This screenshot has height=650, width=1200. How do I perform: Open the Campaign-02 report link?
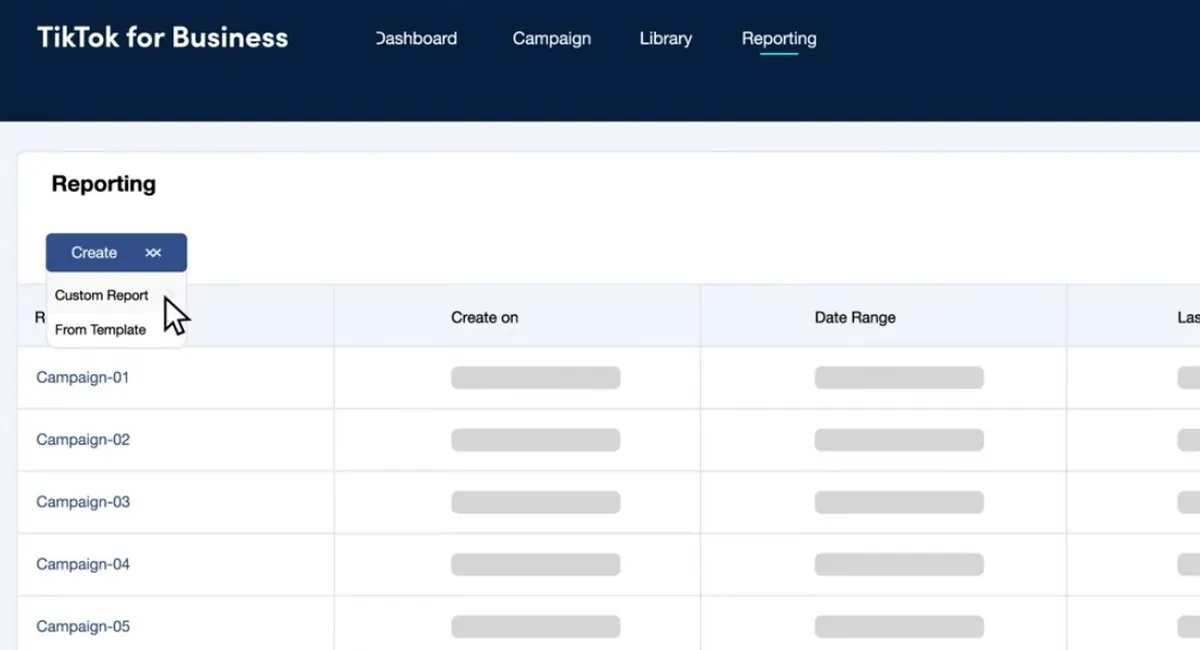(82, 440)
